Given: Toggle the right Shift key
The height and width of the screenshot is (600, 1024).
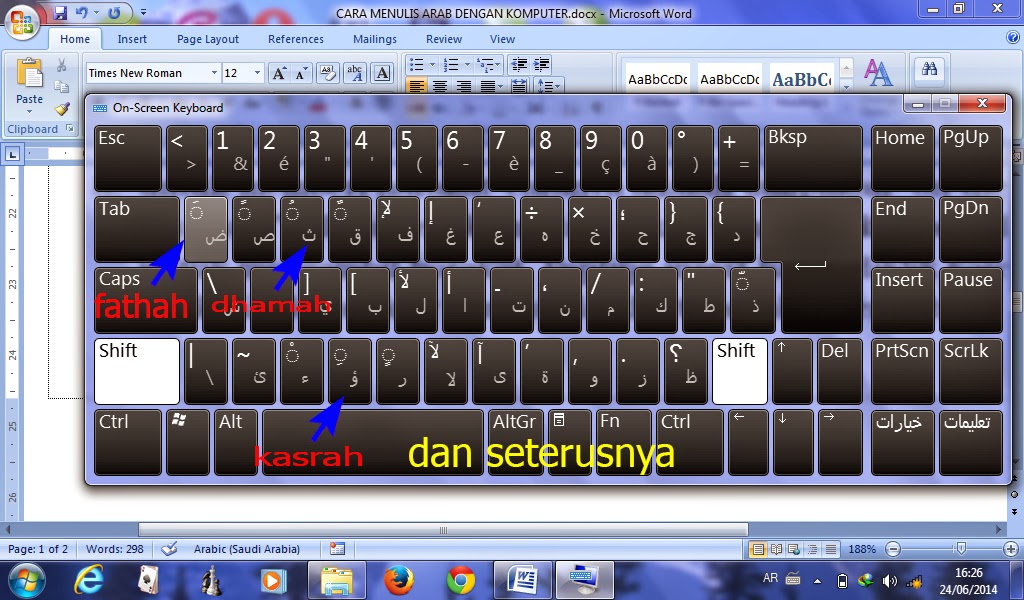Looking at the screenshot, I should tap(739, 371).
